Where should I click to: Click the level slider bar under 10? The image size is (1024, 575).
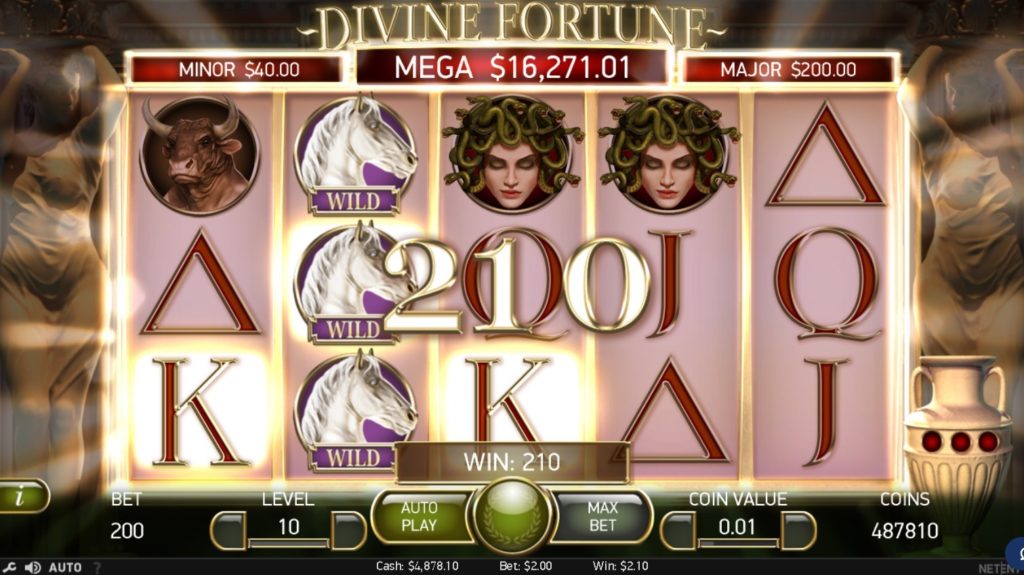pos(288,542)
